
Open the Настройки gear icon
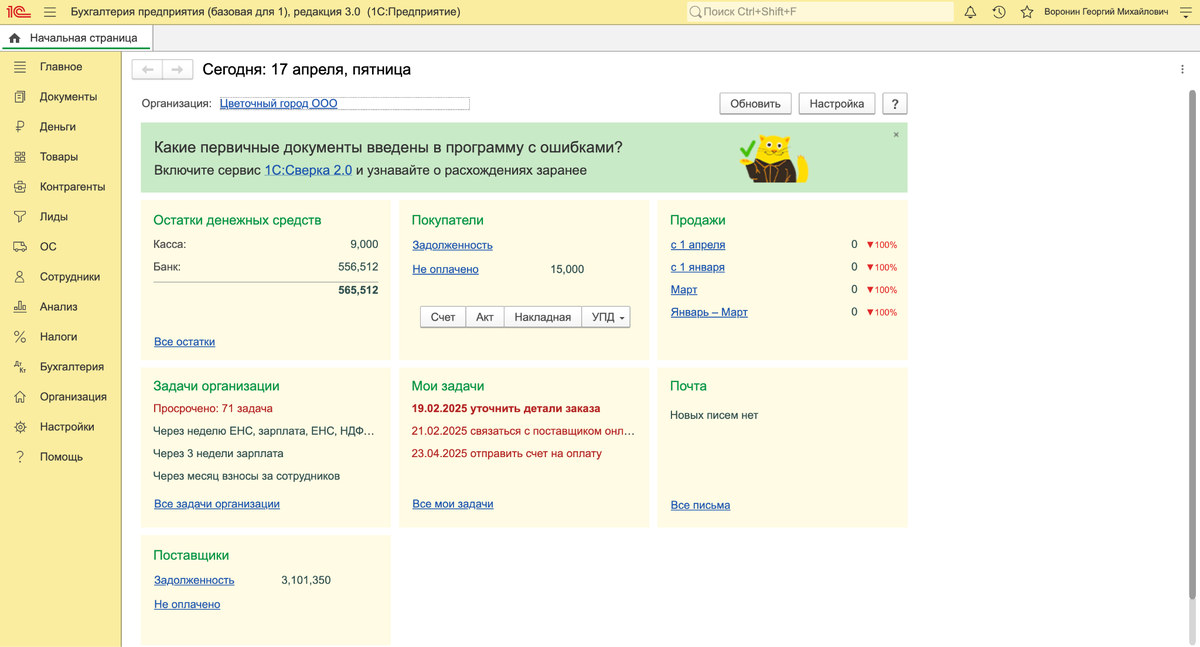19,427
